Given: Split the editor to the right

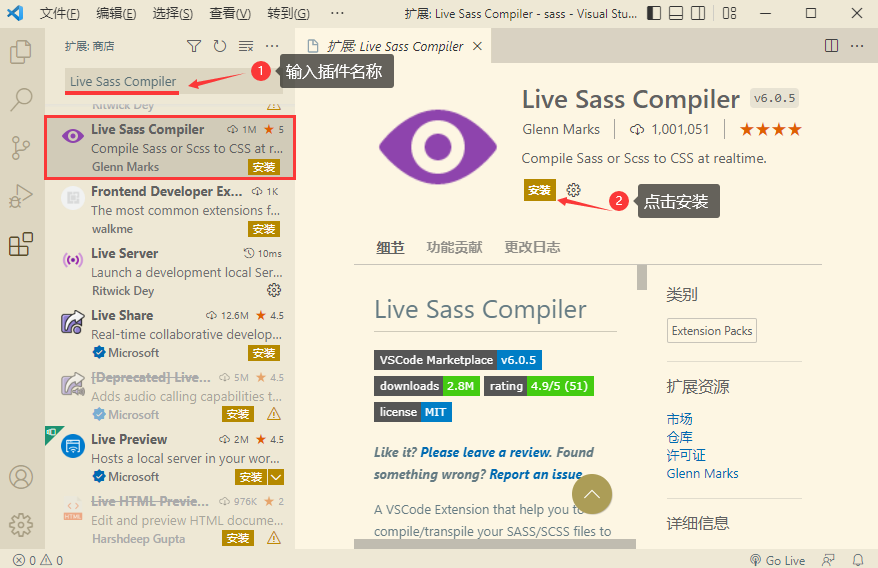Looking at the screenshot, I should (x=832, y=46).
